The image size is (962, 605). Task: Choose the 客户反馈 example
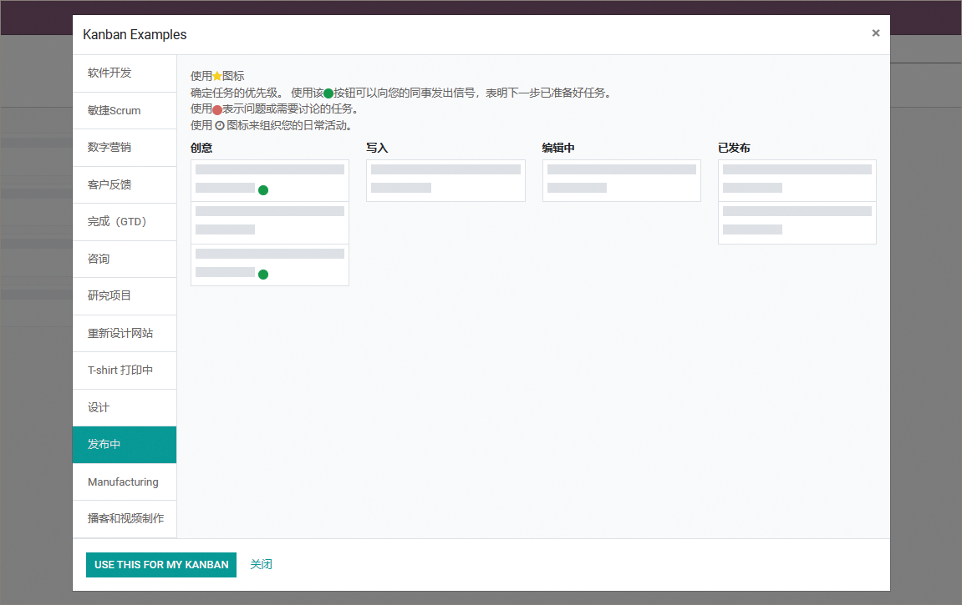124,184
